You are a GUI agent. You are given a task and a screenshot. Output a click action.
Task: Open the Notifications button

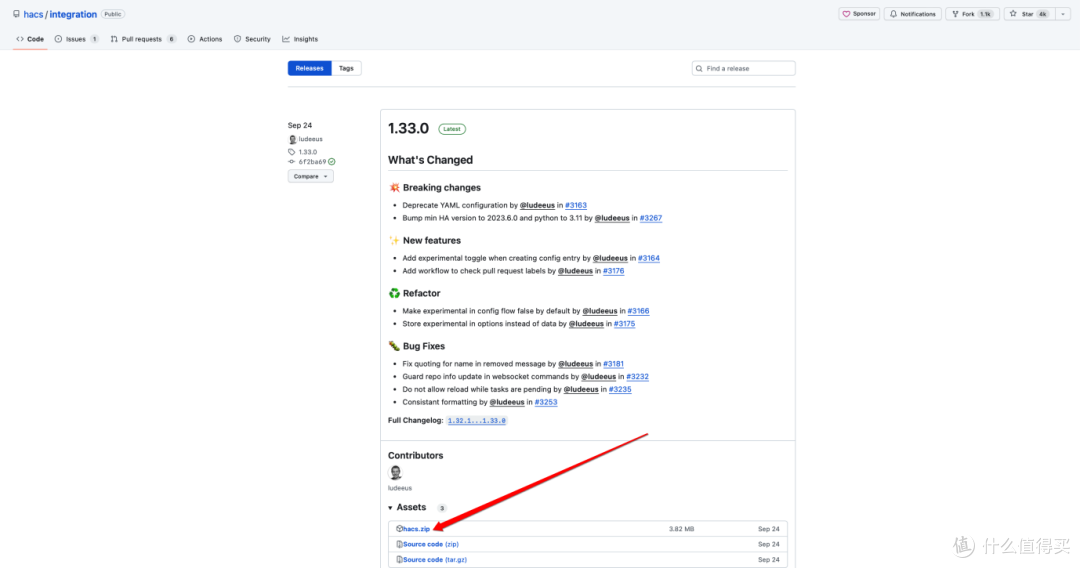click(x=913, y=14)
